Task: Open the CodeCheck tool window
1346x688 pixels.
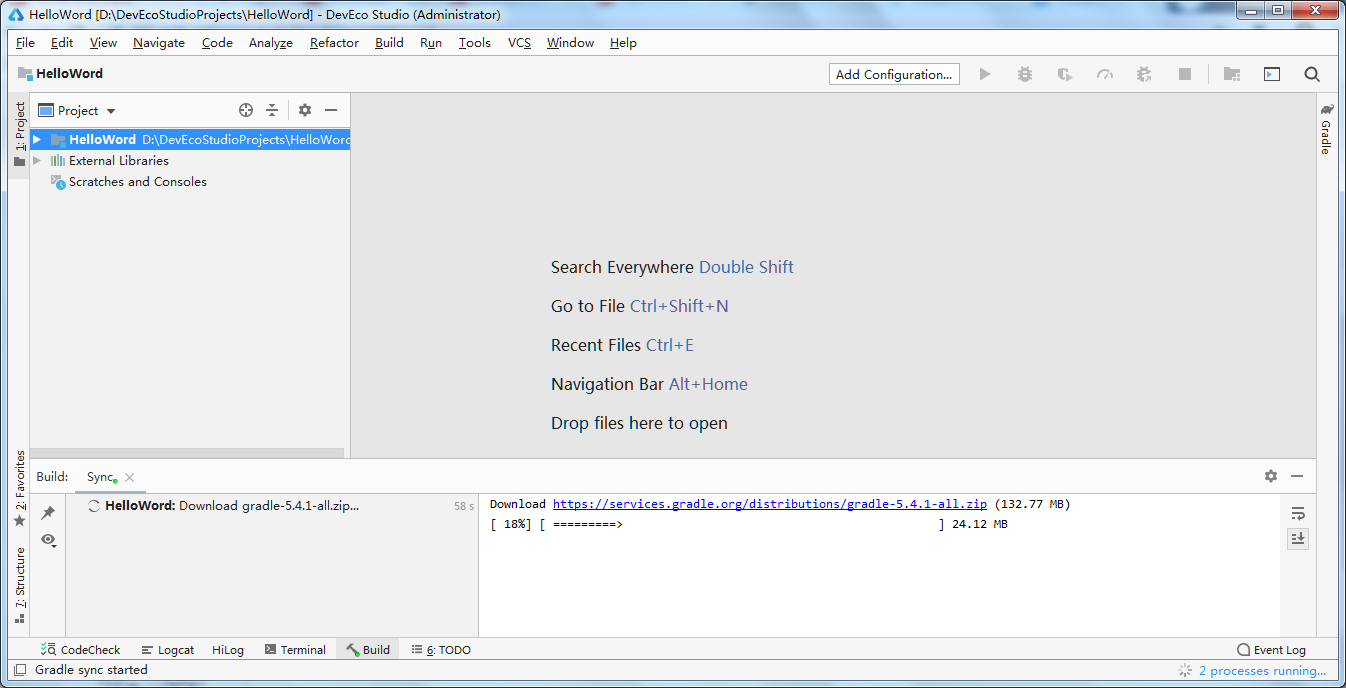Action: click(x=81, y=650)
